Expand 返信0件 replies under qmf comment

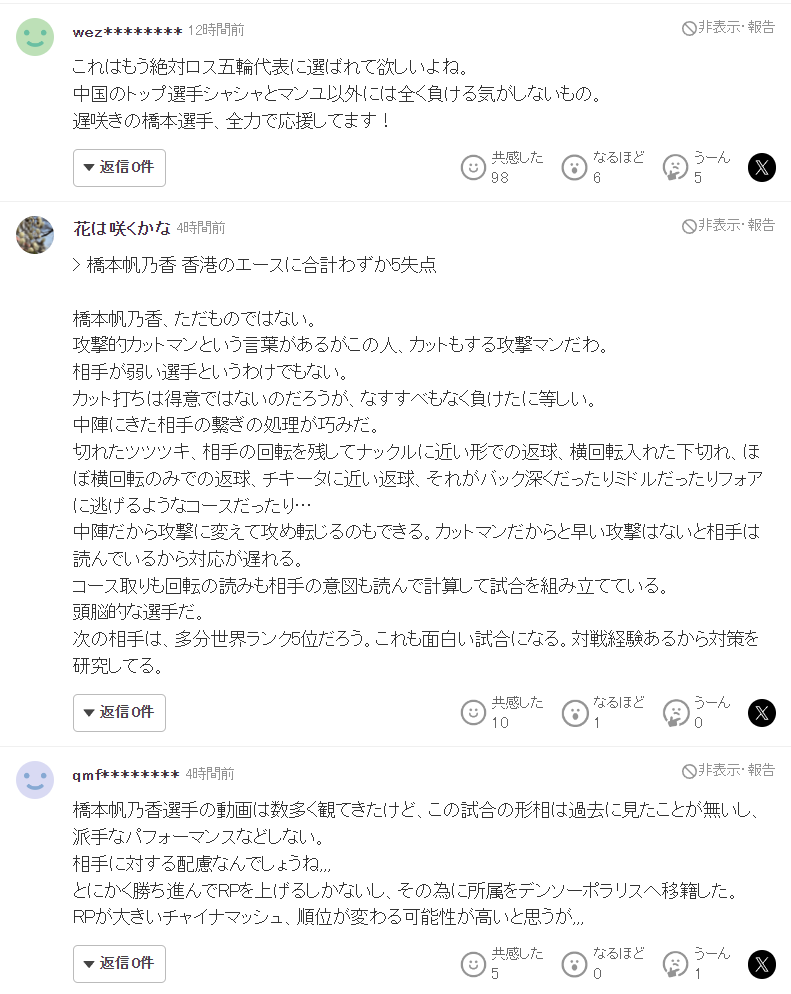(x=119, y=963)
